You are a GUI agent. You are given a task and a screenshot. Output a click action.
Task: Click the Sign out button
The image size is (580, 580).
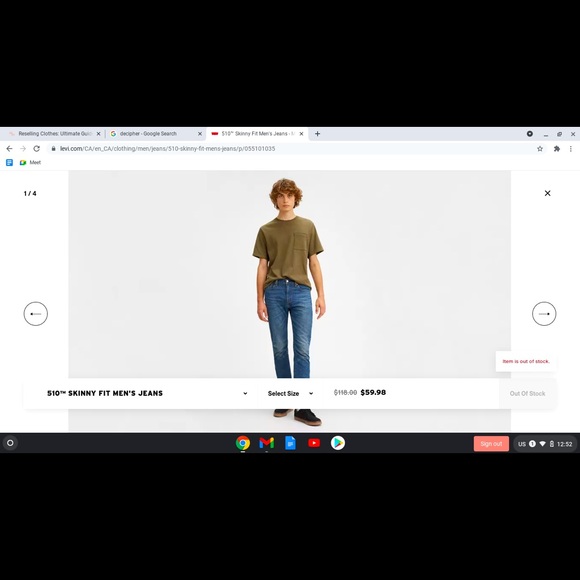click(491, 444)
